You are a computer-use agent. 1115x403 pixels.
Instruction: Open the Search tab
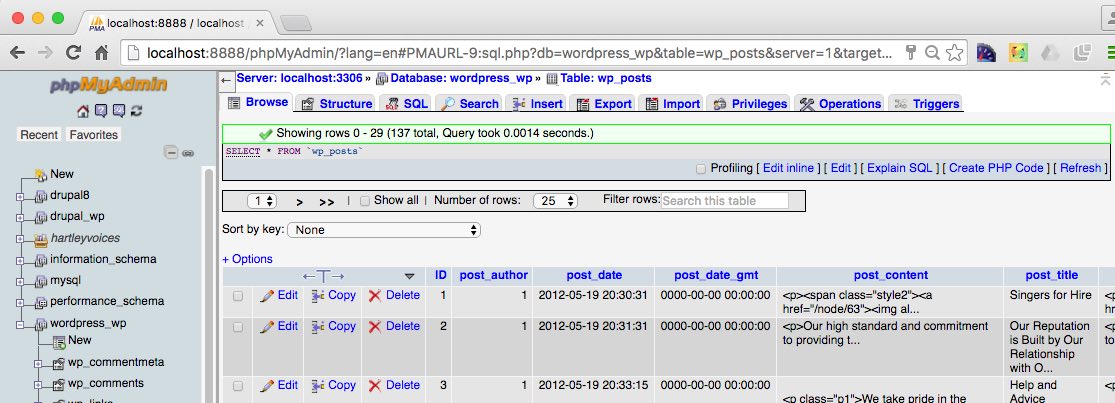pyautogui.click(x=469, y=104)
